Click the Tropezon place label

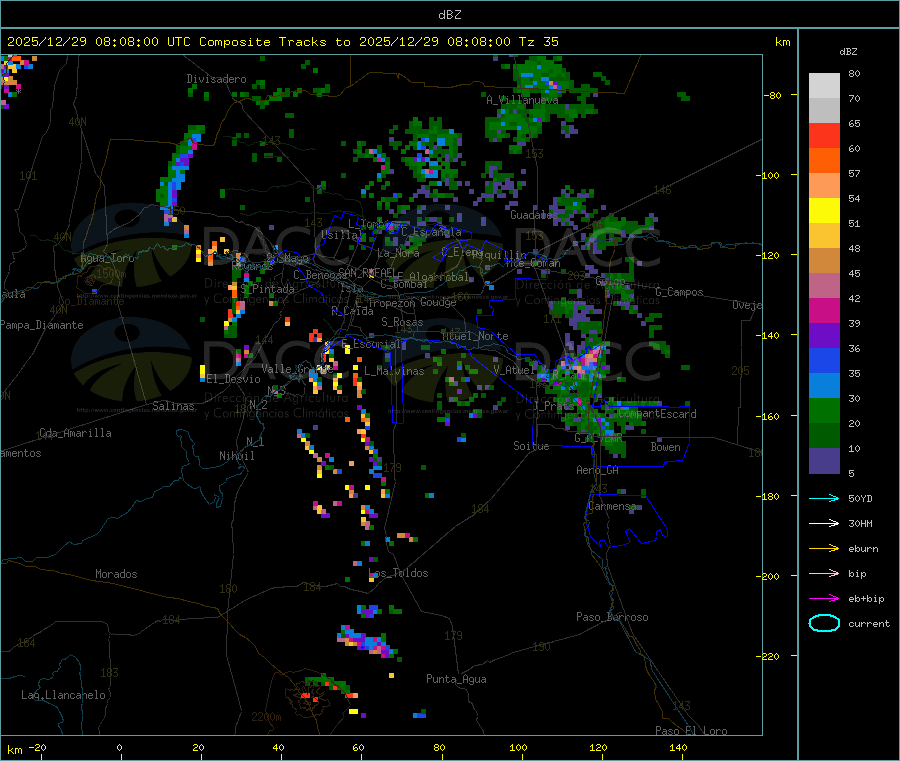(x=392, y=303)
